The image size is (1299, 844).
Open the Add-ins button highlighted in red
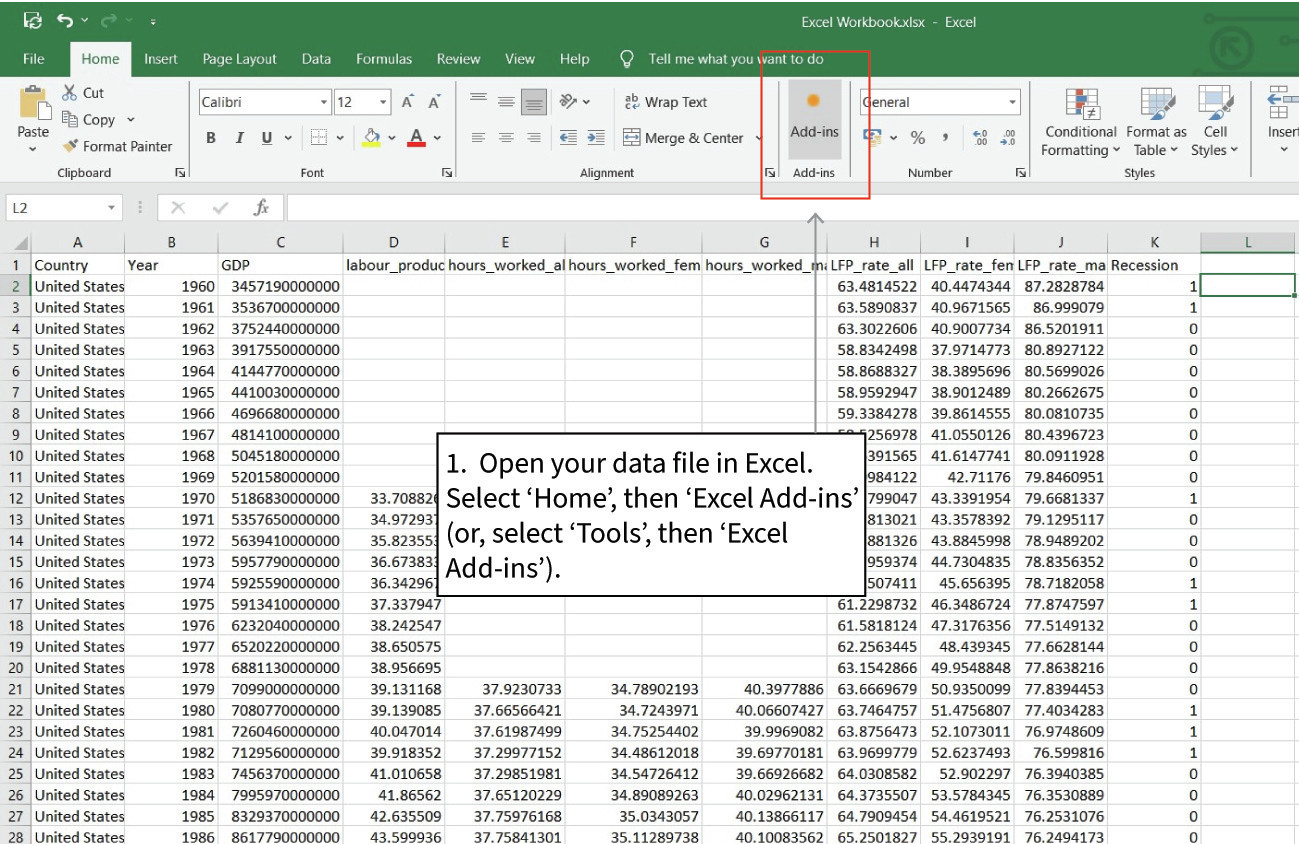[x=816, y=119]
